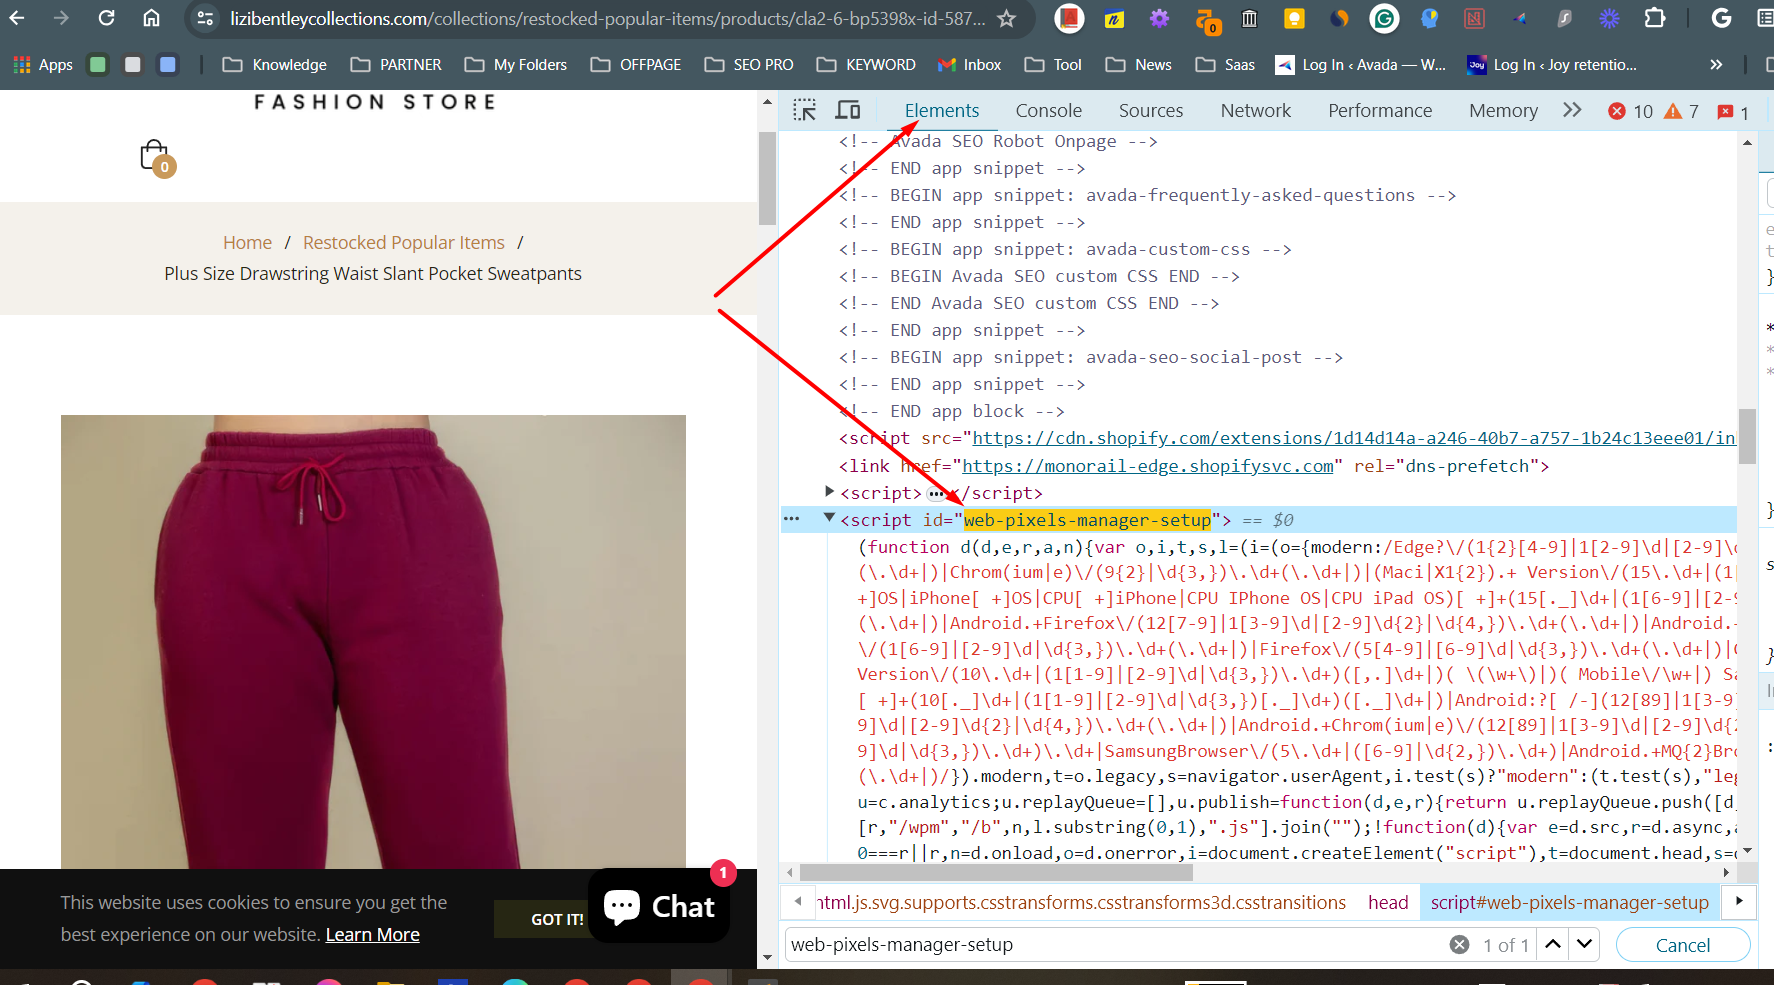Open the OFFPAGE bookmarks folder
1774x985 pixels.
(x=636, y=65)
